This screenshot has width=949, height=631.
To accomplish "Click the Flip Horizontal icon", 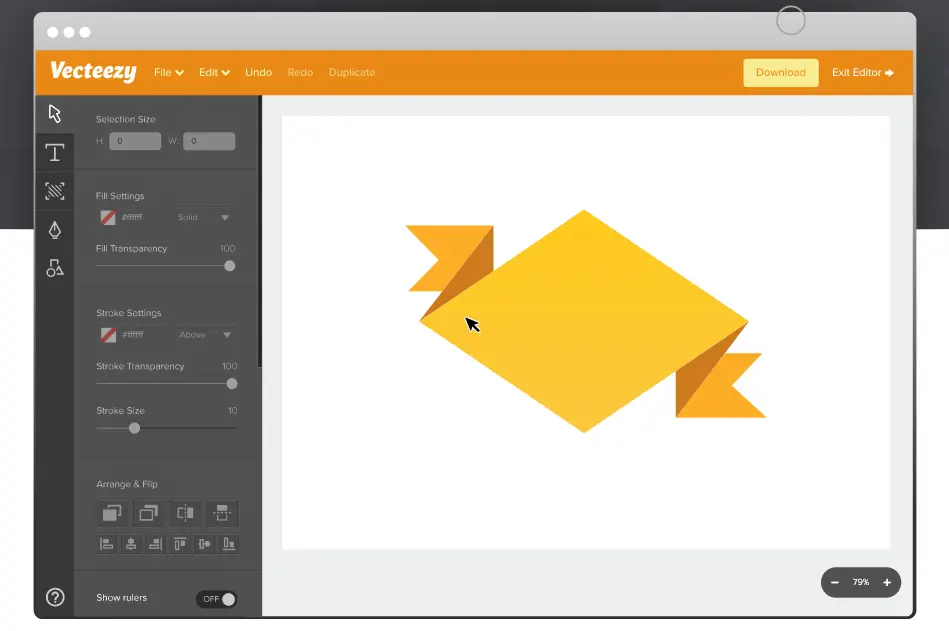I will tap(184, 513).
